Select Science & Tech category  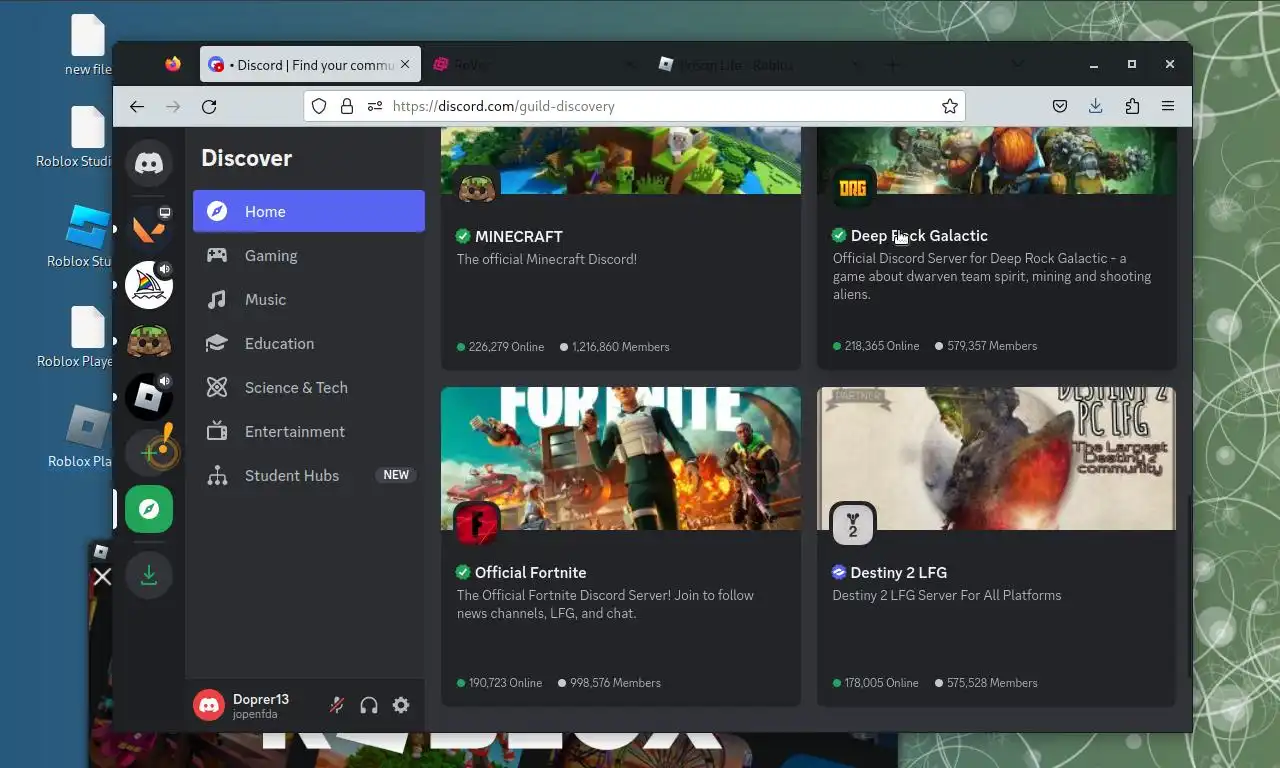click(x=309, y=387)
